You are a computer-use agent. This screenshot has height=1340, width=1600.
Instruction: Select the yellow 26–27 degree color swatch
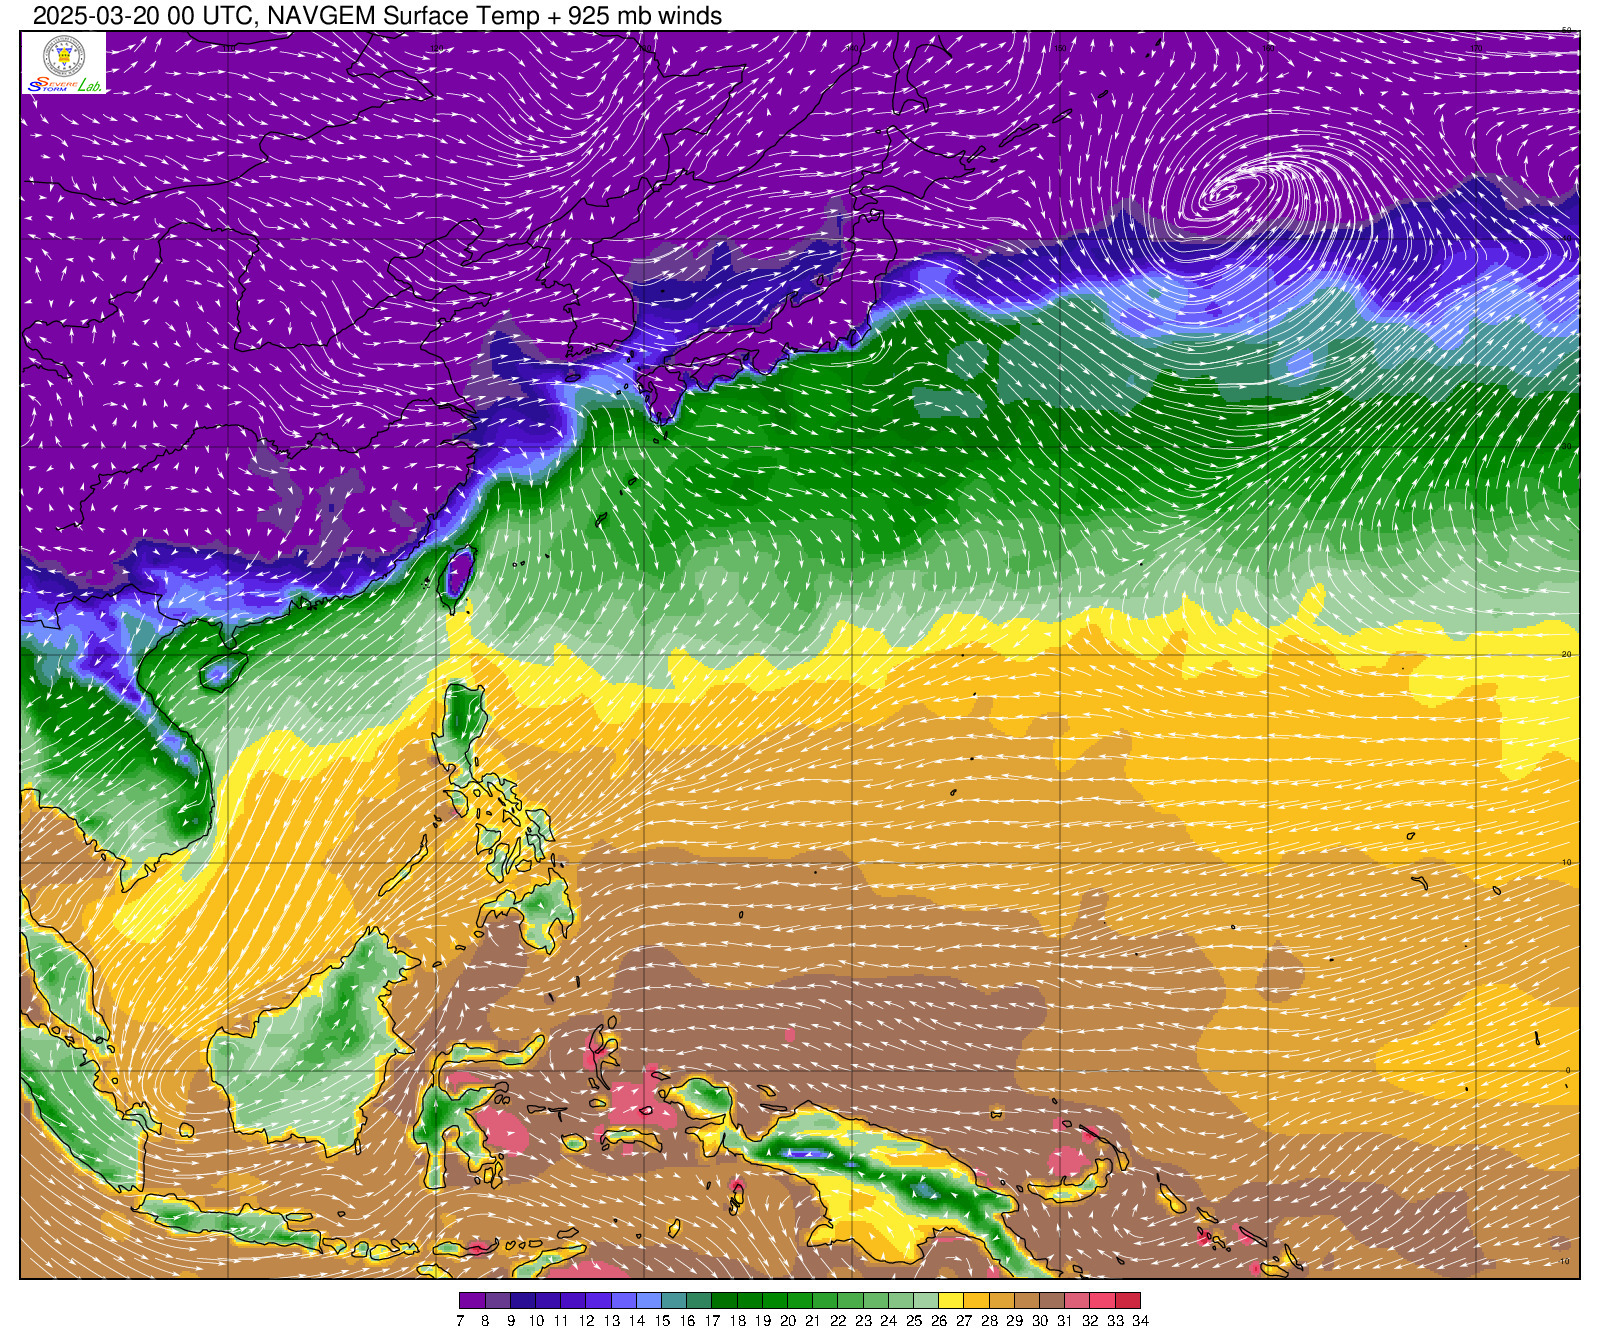coord(951,1300)
